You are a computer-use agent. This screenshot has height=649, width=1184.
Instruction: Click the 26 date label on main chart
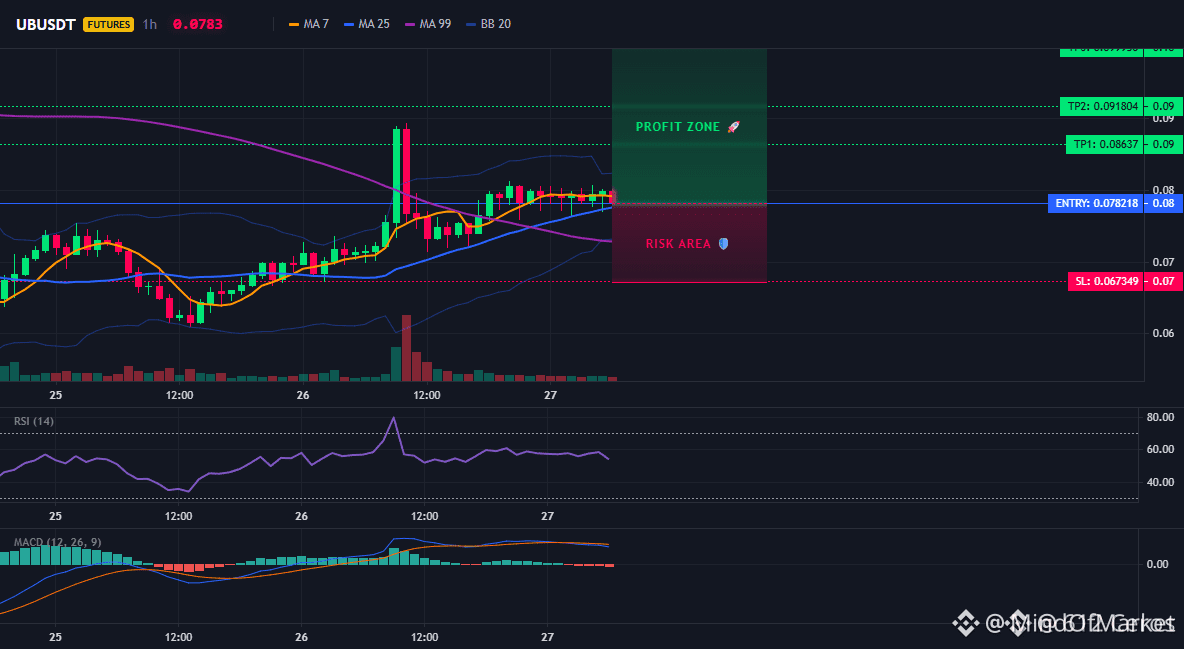(303, 395)
